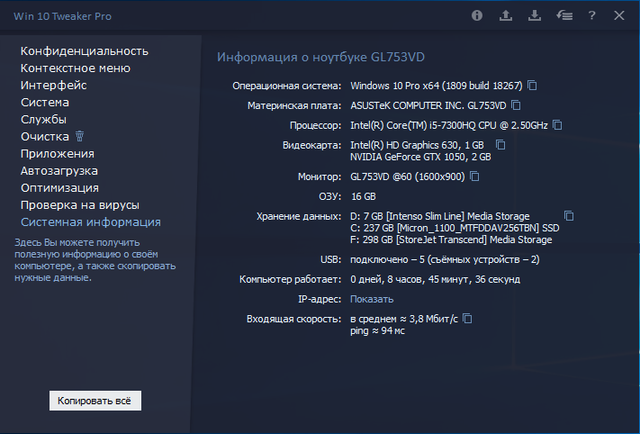Image resolution: width=640 pixels, height=434 pixels.
Task: Click the uptime 0 дней, 8 часов value
Action: pos(435,279)
